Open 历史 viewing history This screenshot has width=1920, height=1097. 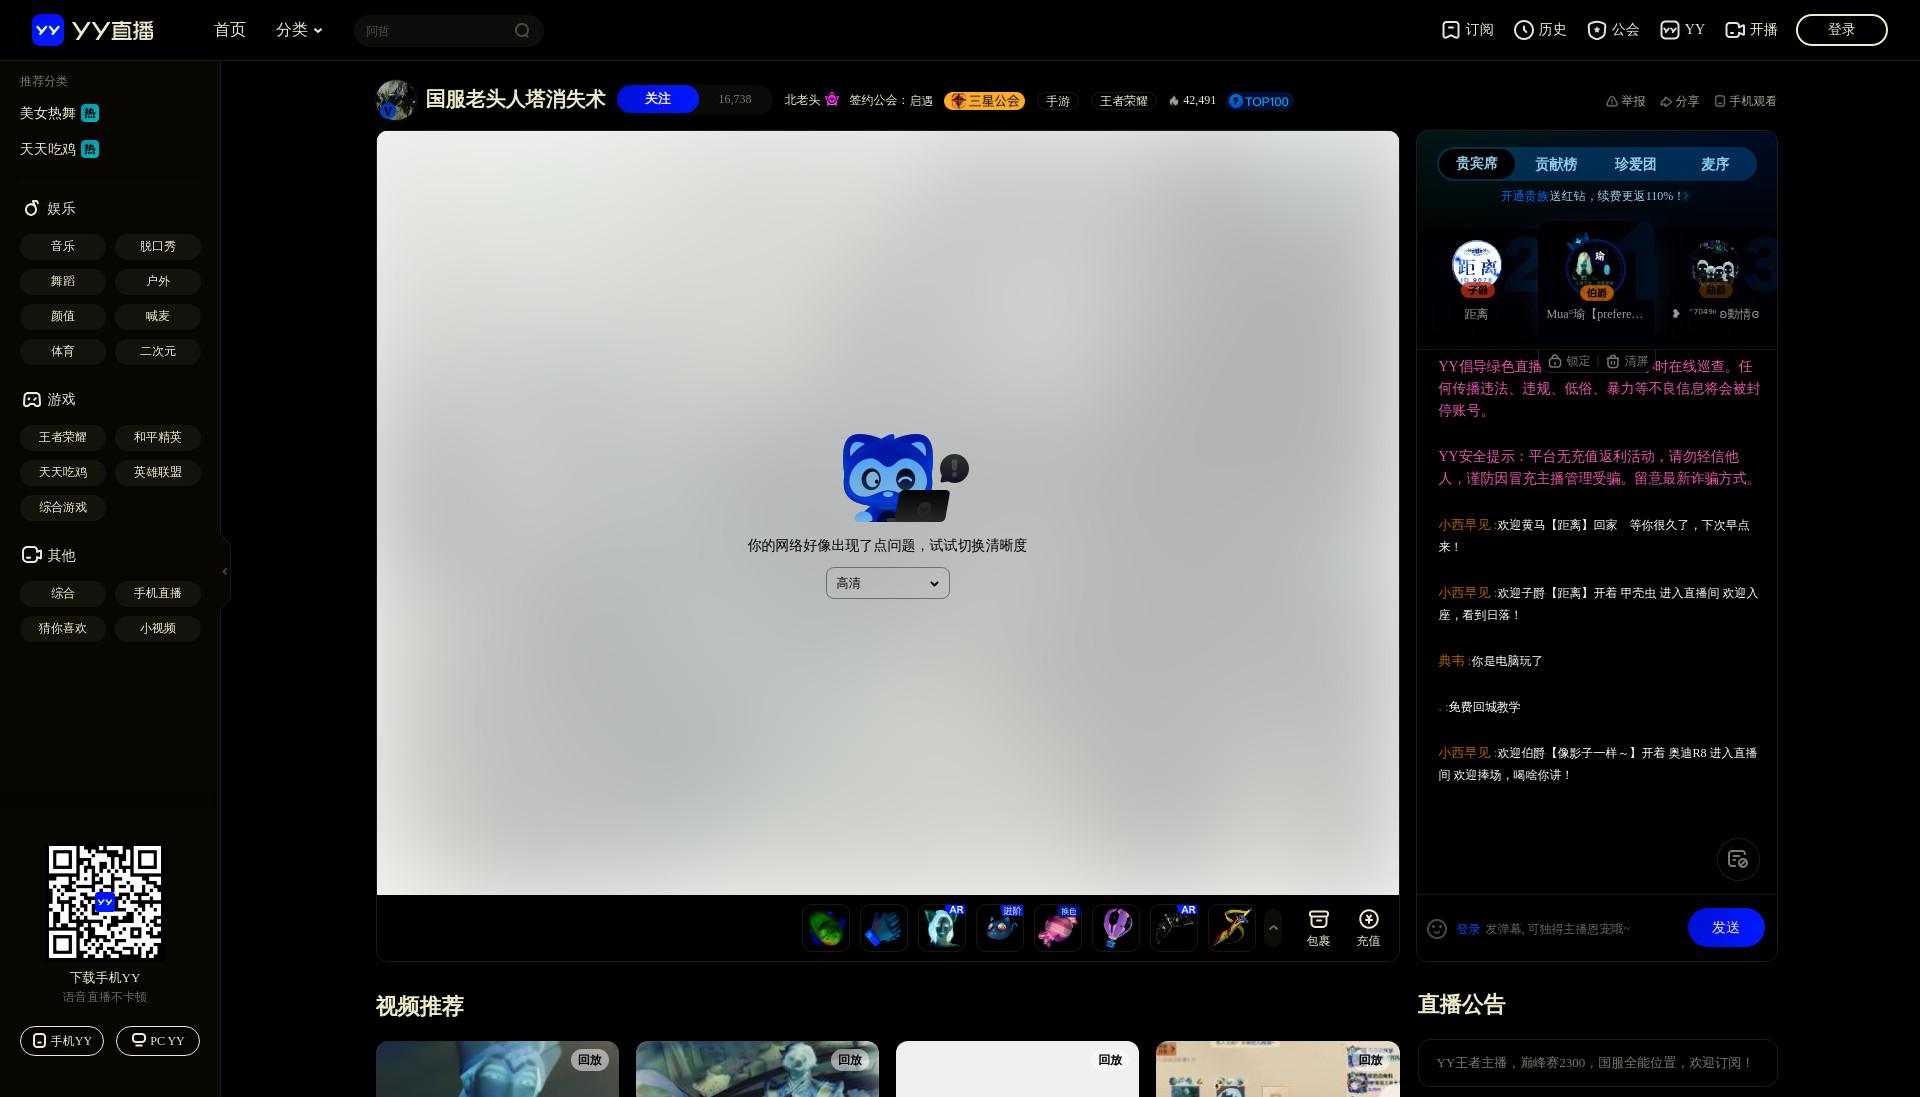[1540, 30]
